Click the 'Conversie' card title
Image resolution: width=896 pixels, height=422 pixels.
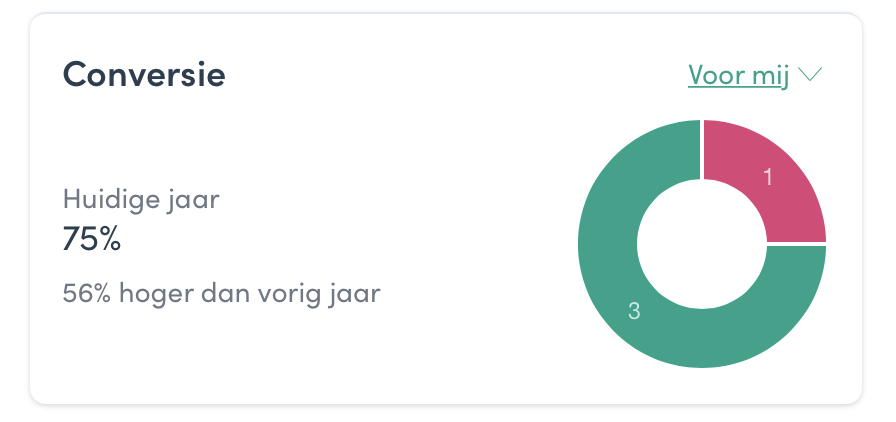coord(144,75)
